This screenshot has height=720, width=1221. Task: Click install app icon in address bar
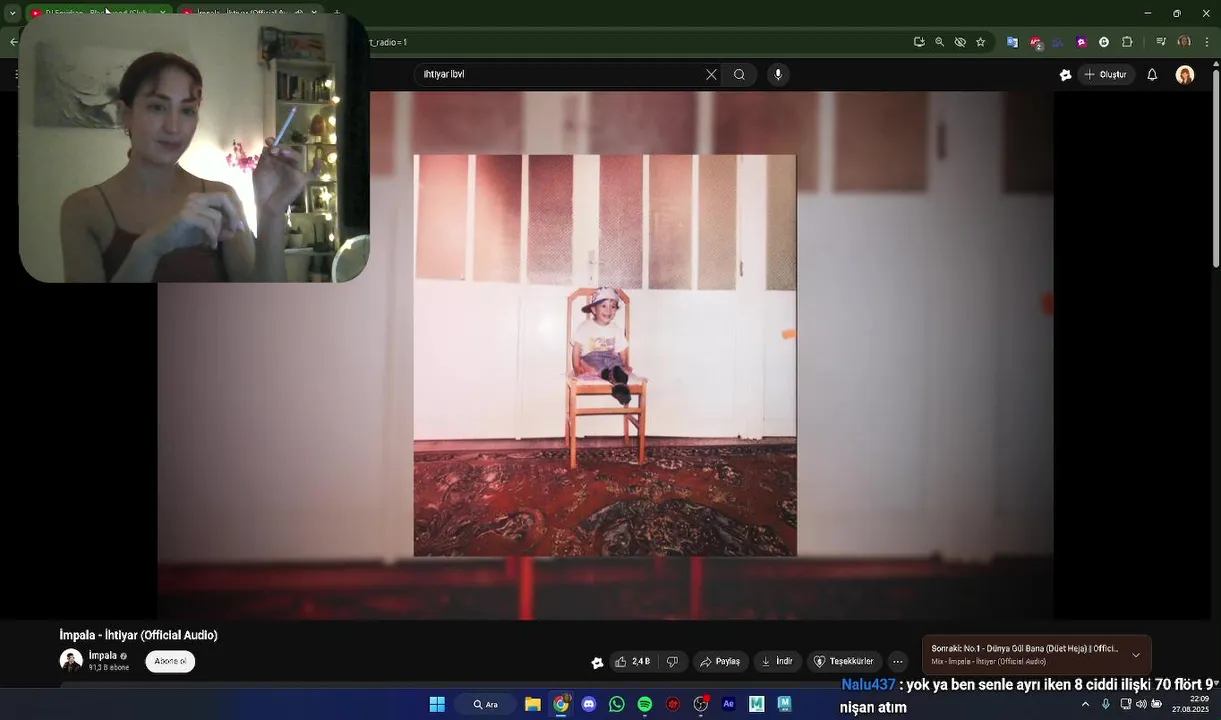pyautogui.click(x=919, y=42)
